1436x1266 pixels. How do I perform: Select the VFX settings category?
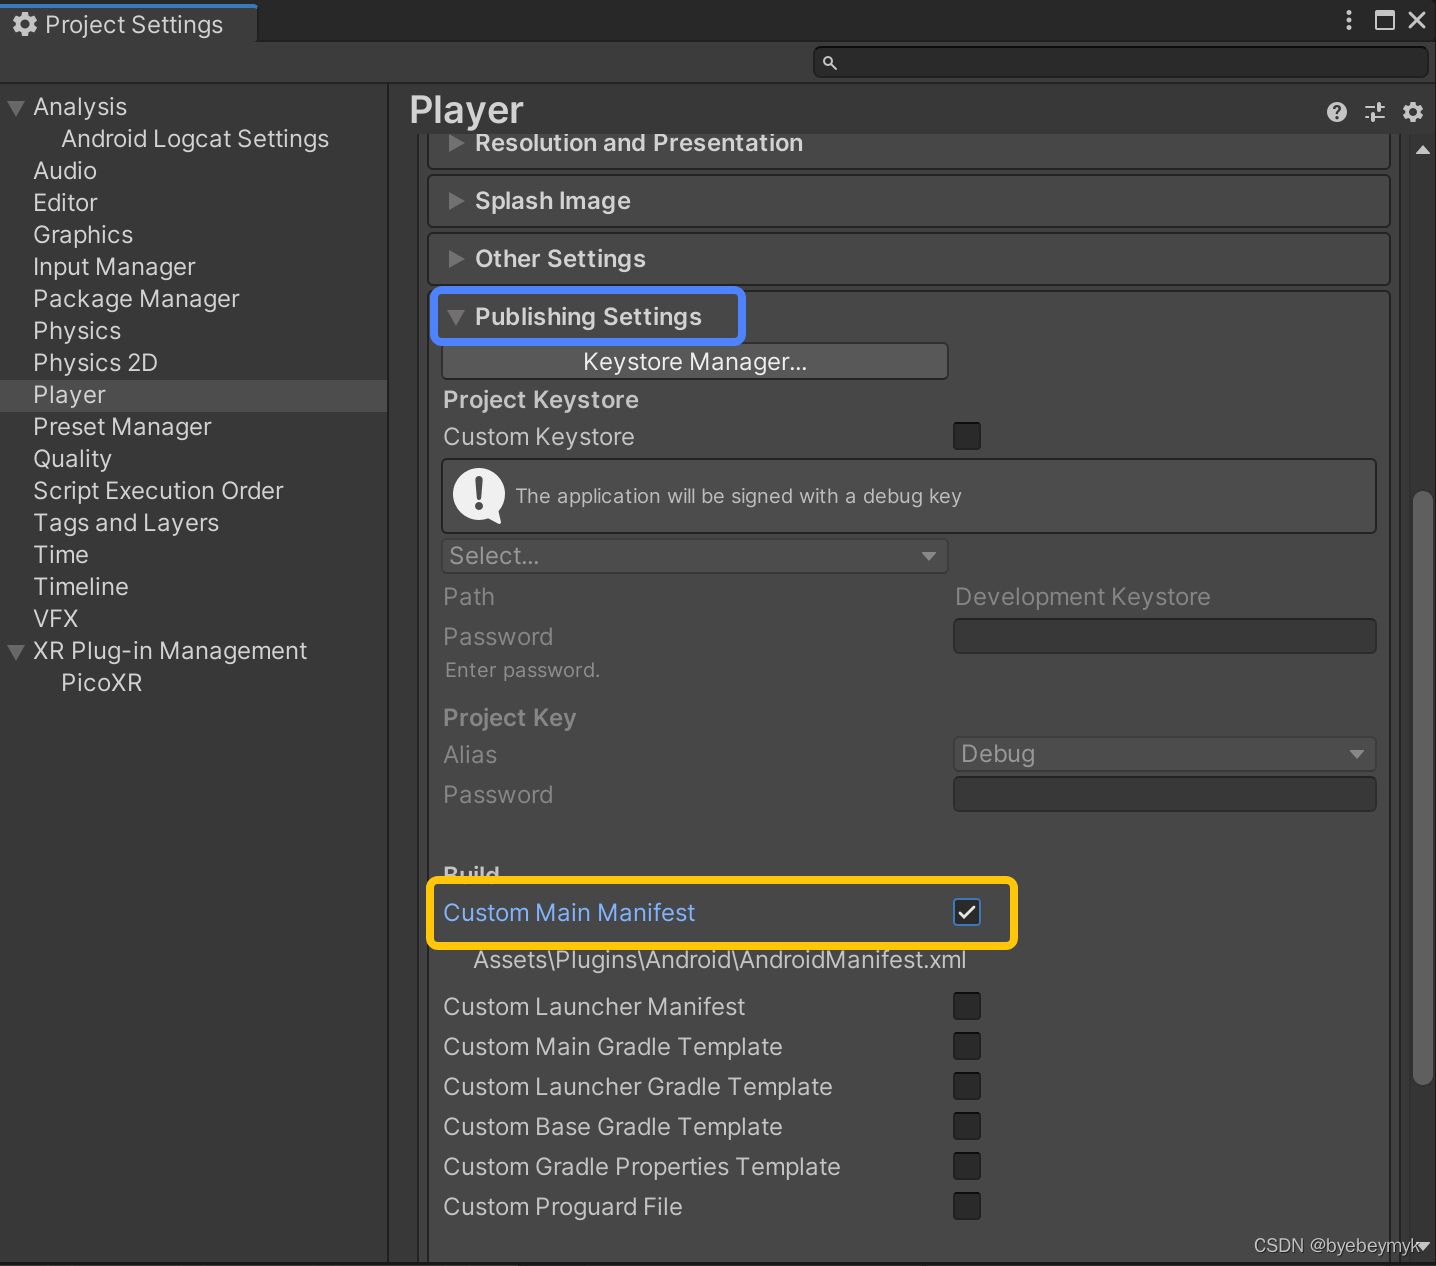[x=55, y=619]
